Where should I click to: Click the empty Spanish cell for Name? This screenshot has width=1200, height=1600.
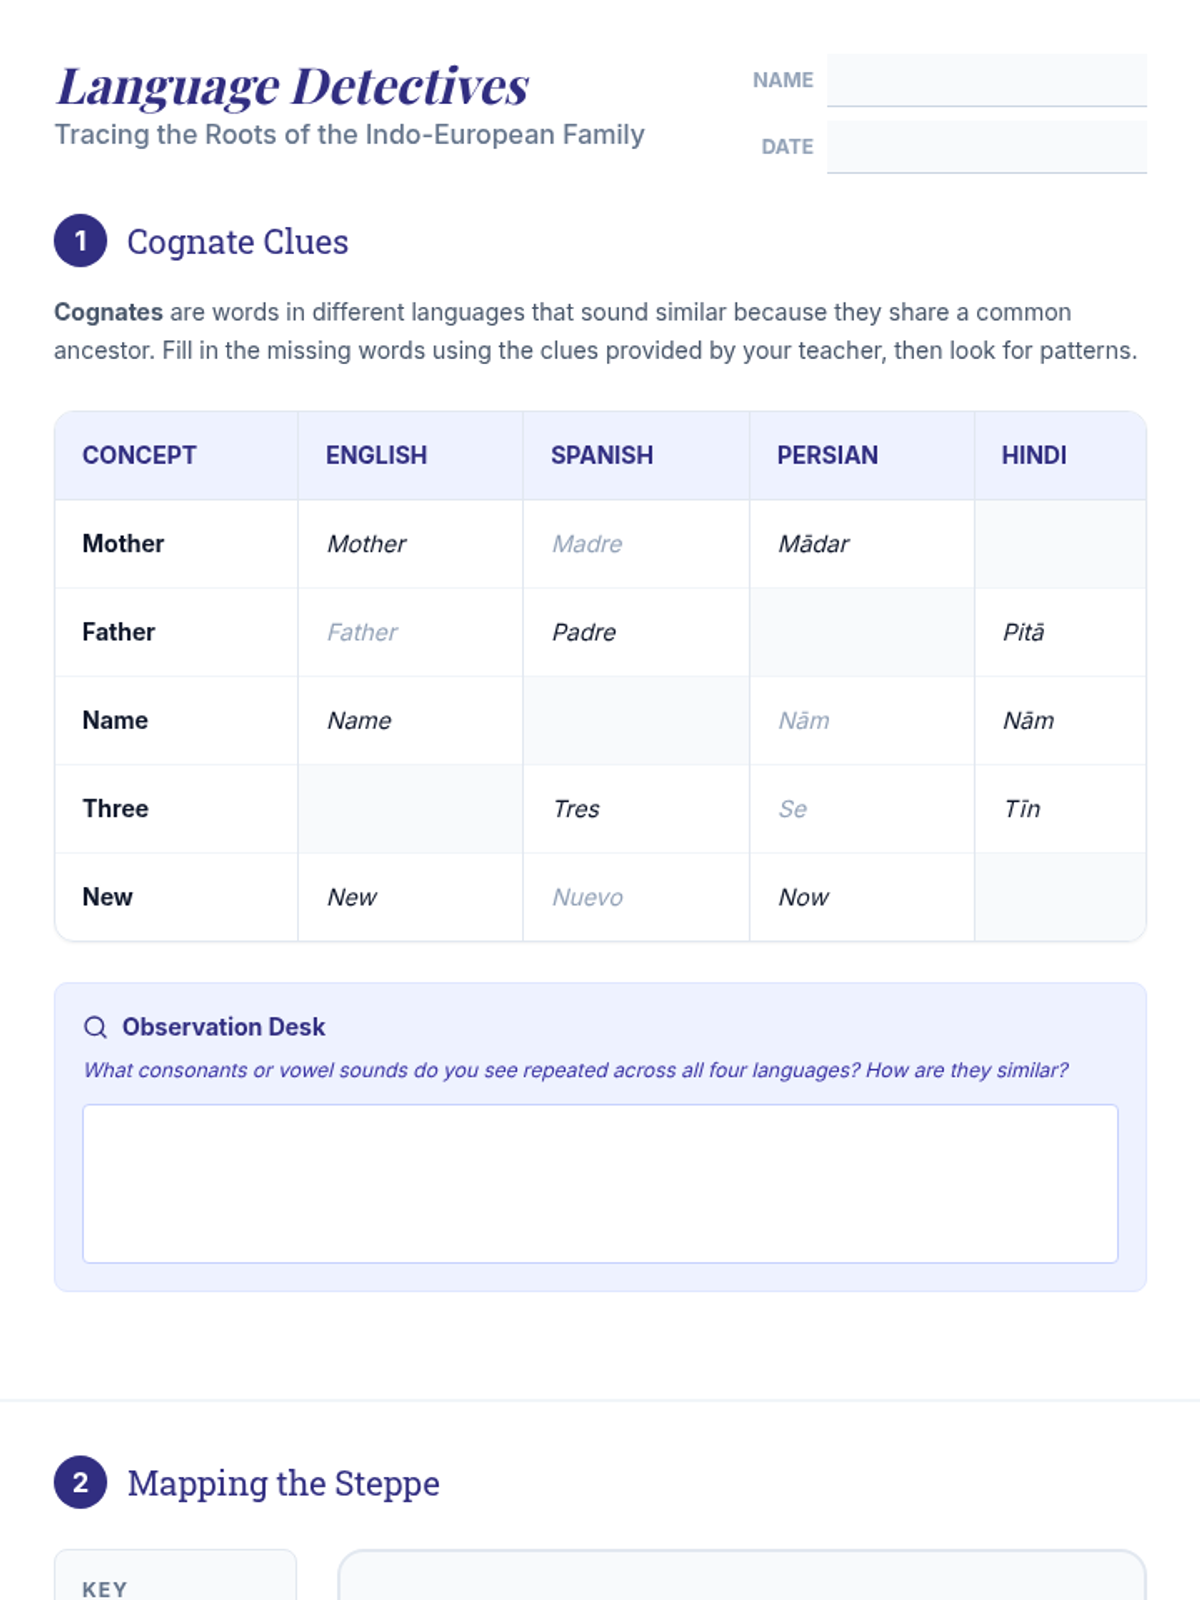point(636,720)
